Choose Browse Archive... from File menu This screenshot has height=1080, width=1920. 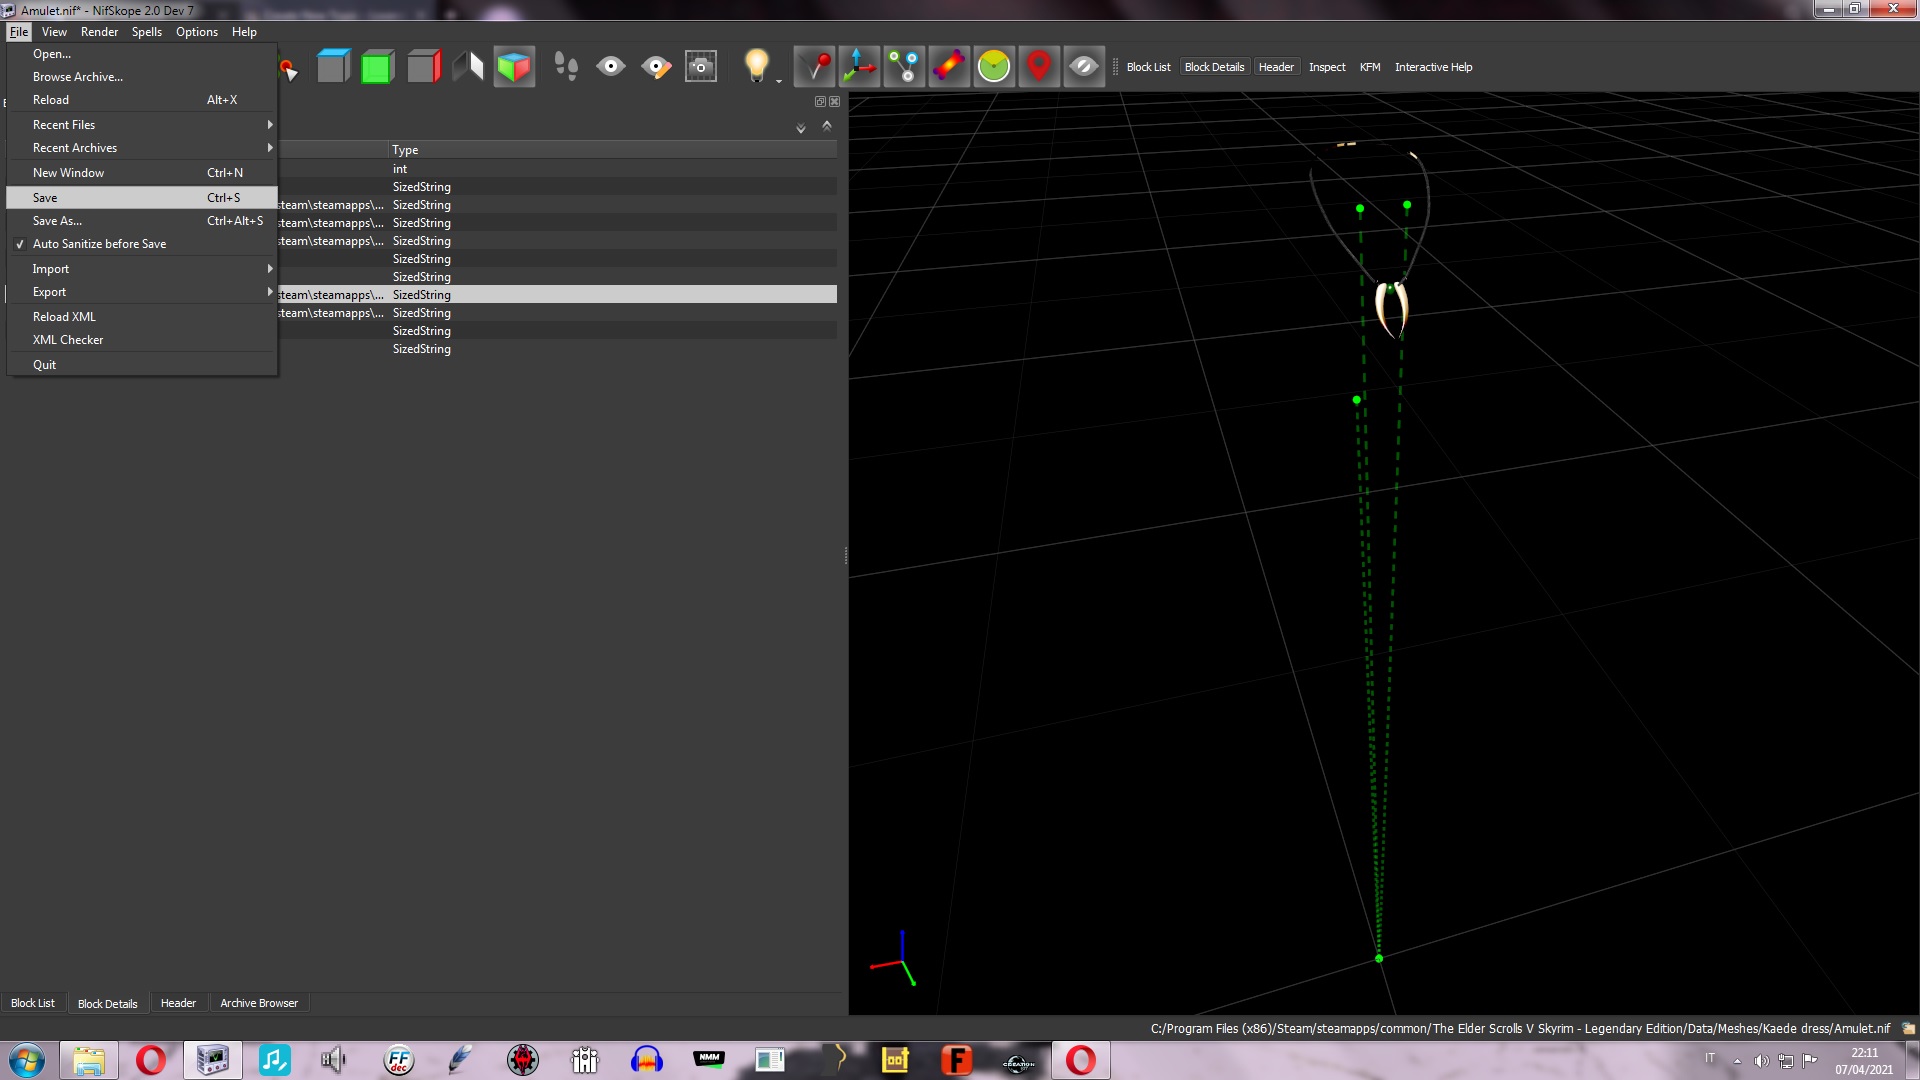point(142,77)
